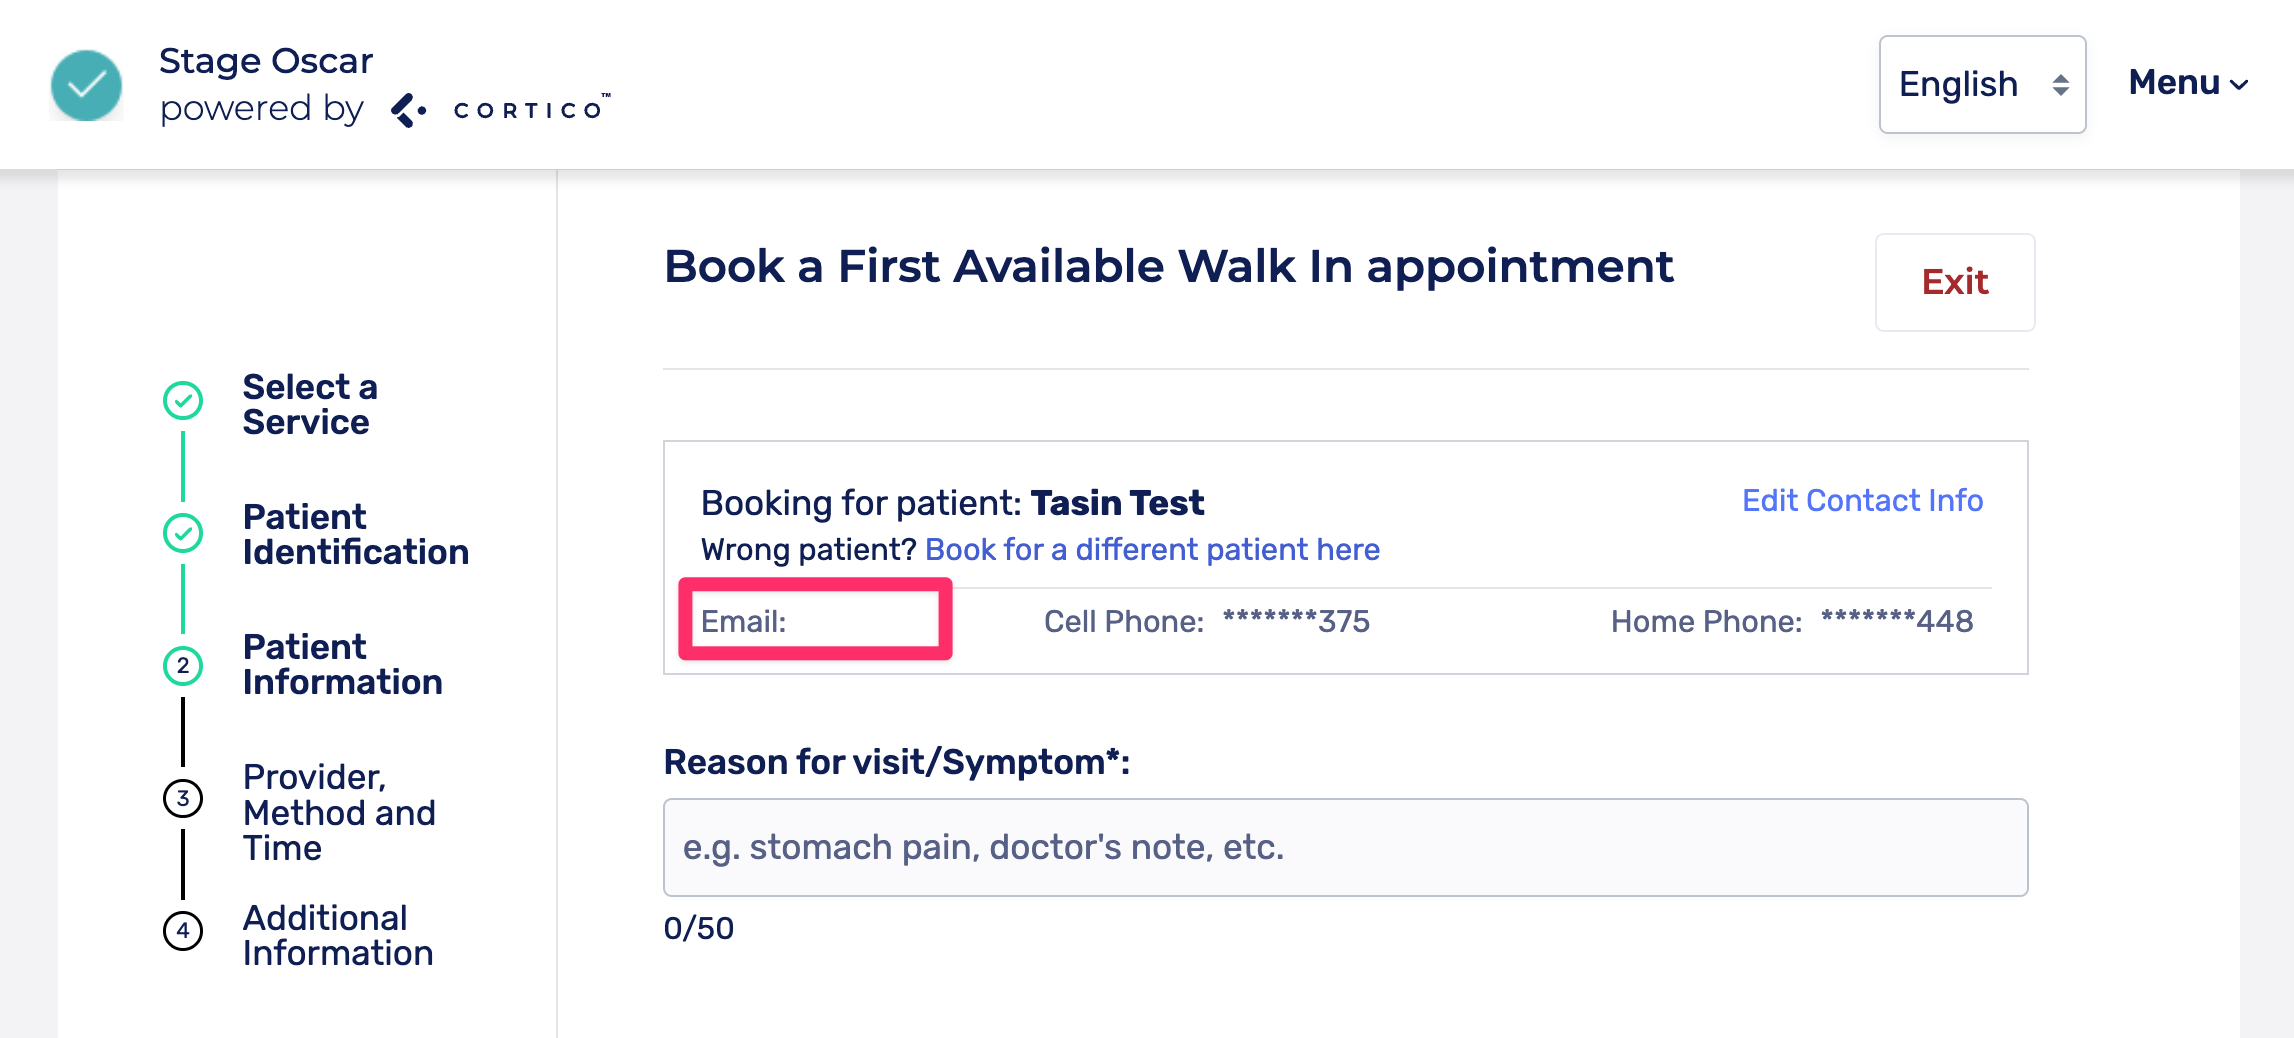Open the English language dropdown
Screen dimensions: 2294x1038
pos(1981,85)
